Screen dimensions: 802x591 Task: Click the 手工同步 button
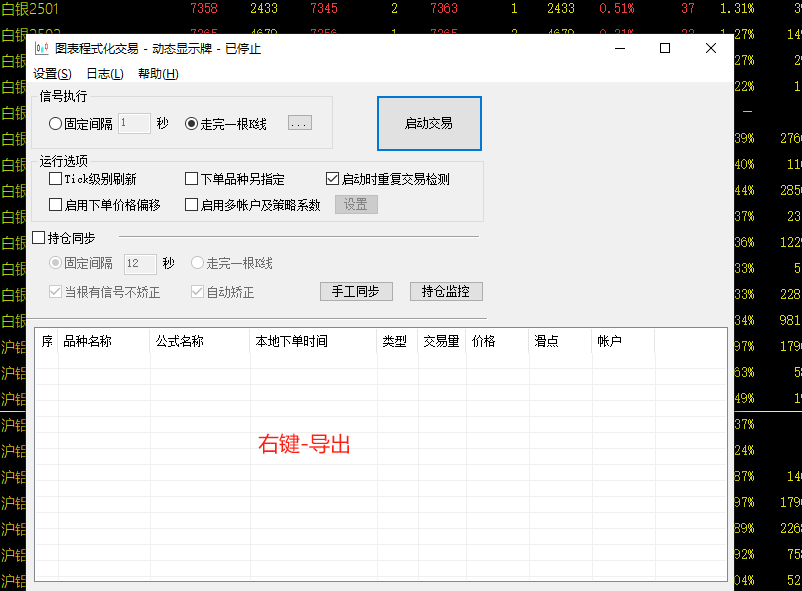(356, 292)
